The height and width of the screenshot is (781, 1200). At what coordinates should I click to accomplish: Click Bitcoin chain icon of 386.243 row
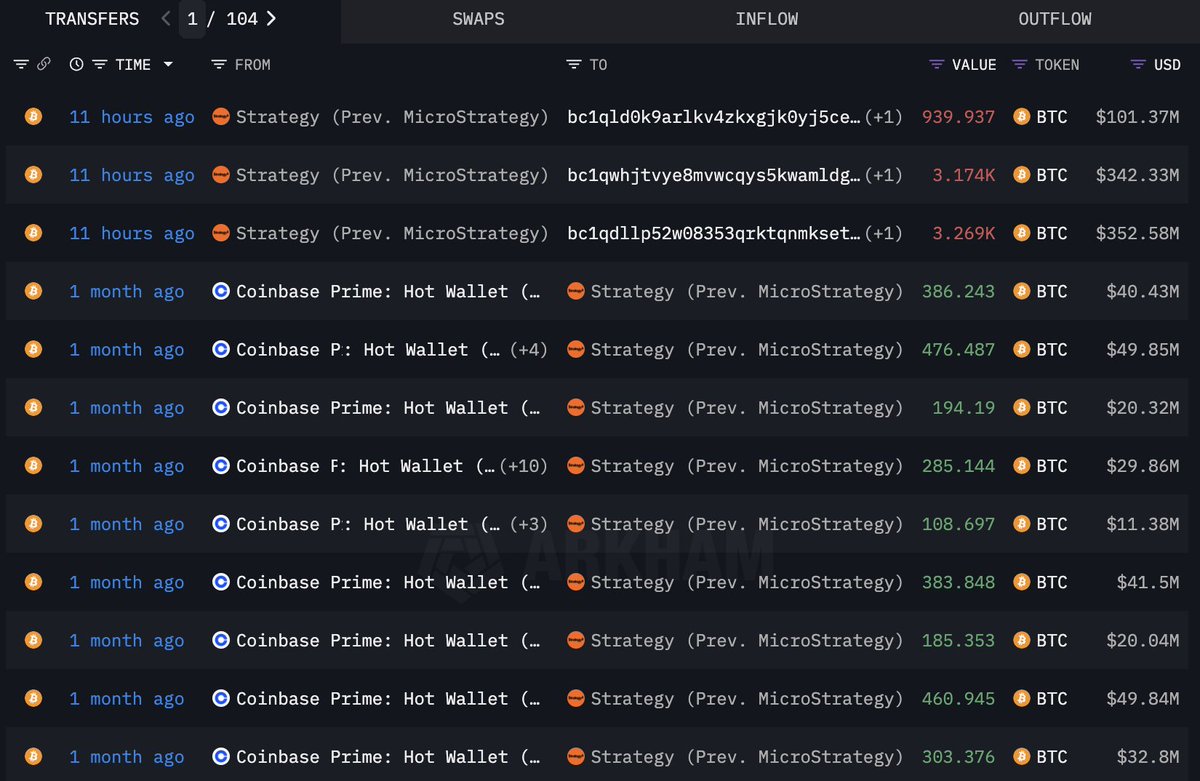tap(33, 291)
